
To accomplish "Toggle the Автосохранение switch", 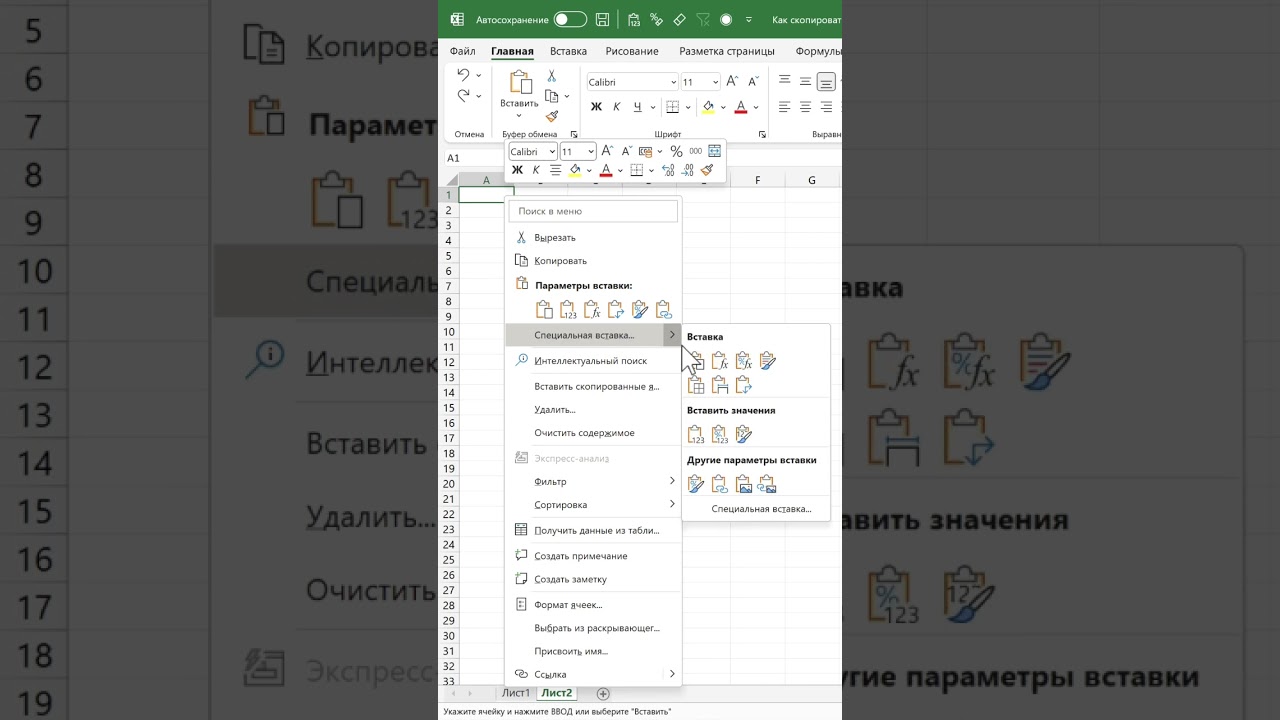I will (x=570, y=19).
